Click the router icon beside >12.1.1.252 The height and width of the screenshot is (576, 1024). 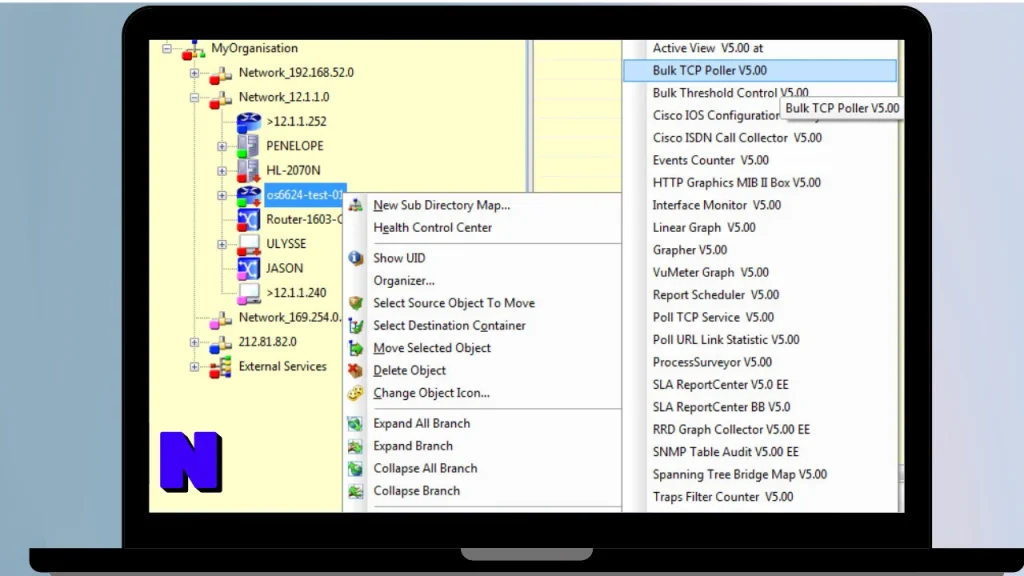[248, 122]
